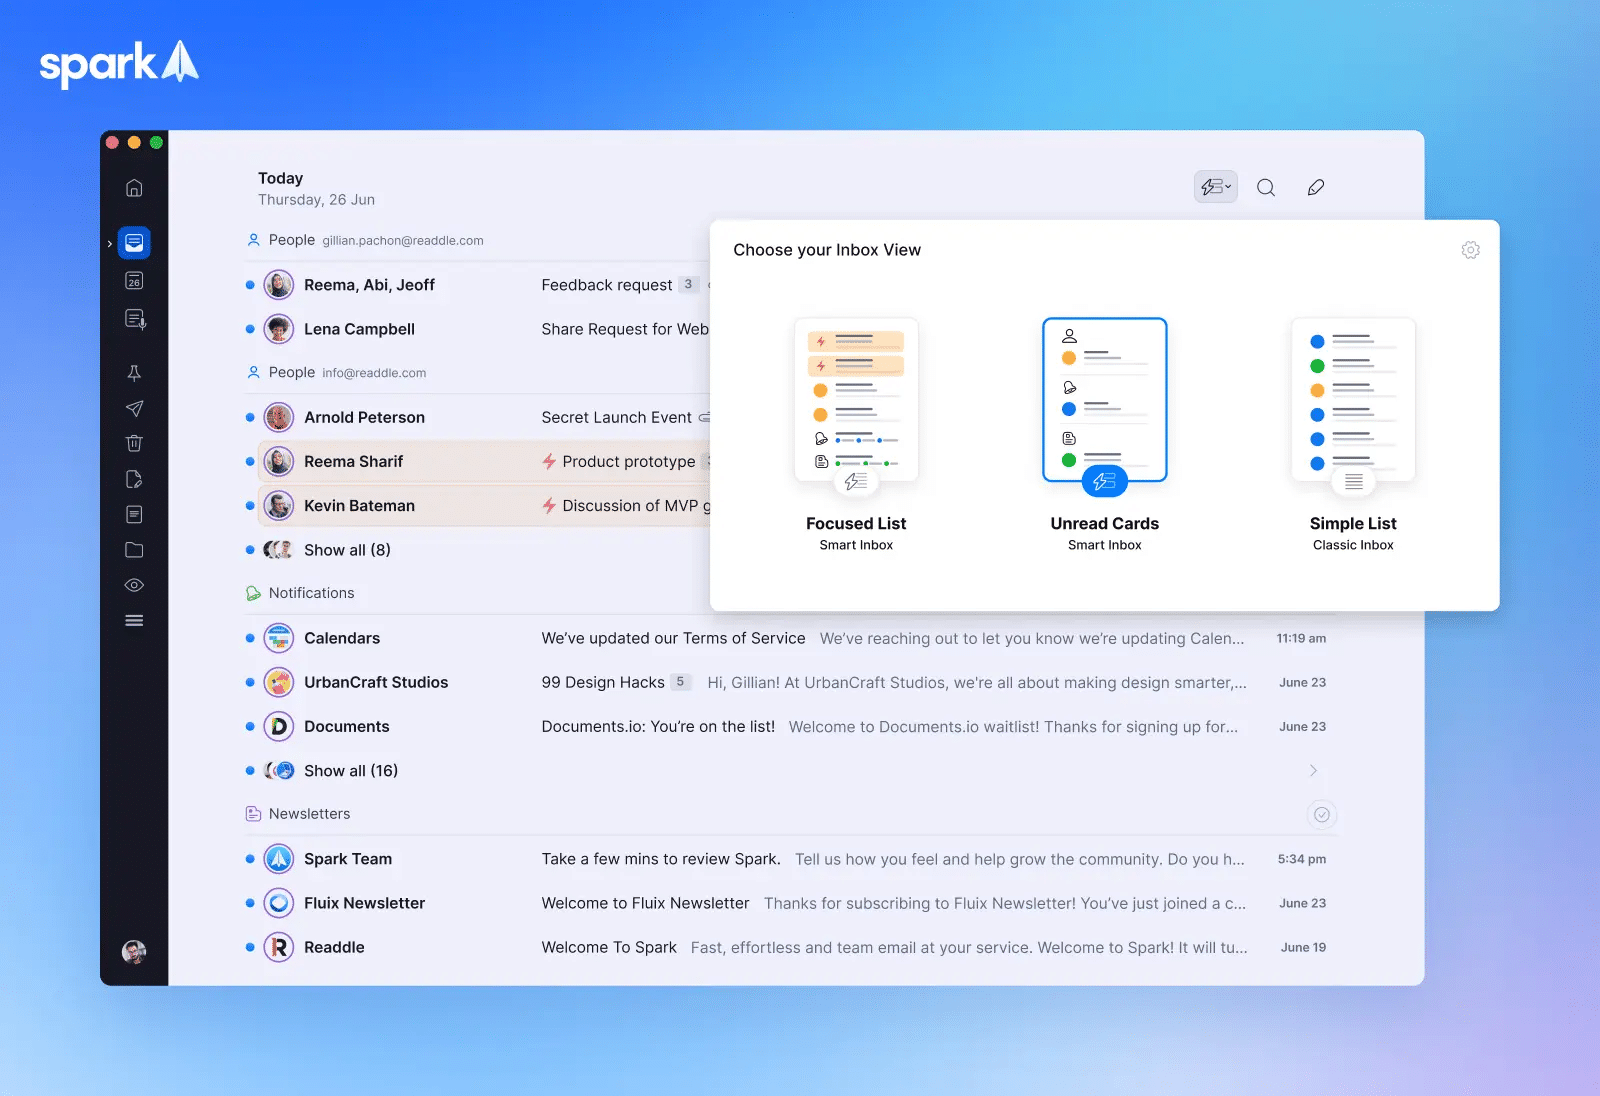The height and width of the screenshot is (1096, 1600).
Task: Click the Spark Team sender avatar
Action: pos(279,859)
